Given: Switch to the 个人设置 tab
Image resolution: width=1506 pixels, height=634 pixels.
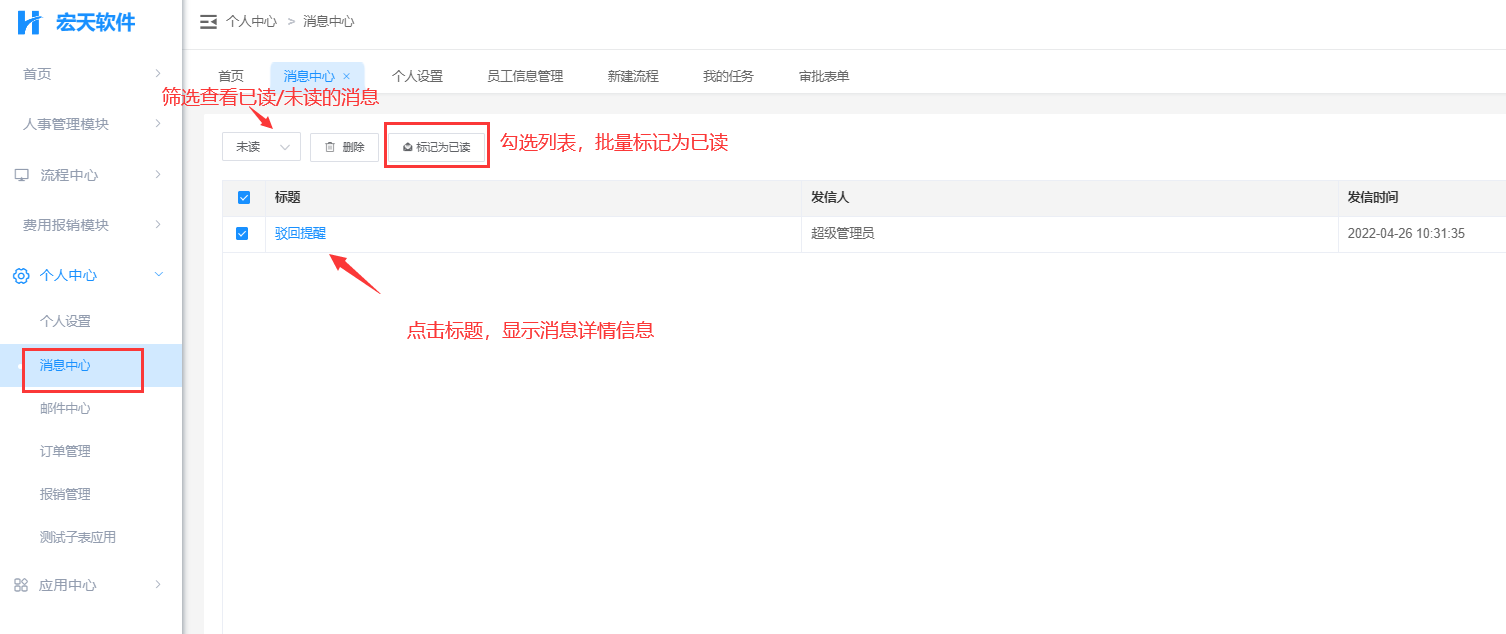Looking at the screenshot, I should point(417,76).
